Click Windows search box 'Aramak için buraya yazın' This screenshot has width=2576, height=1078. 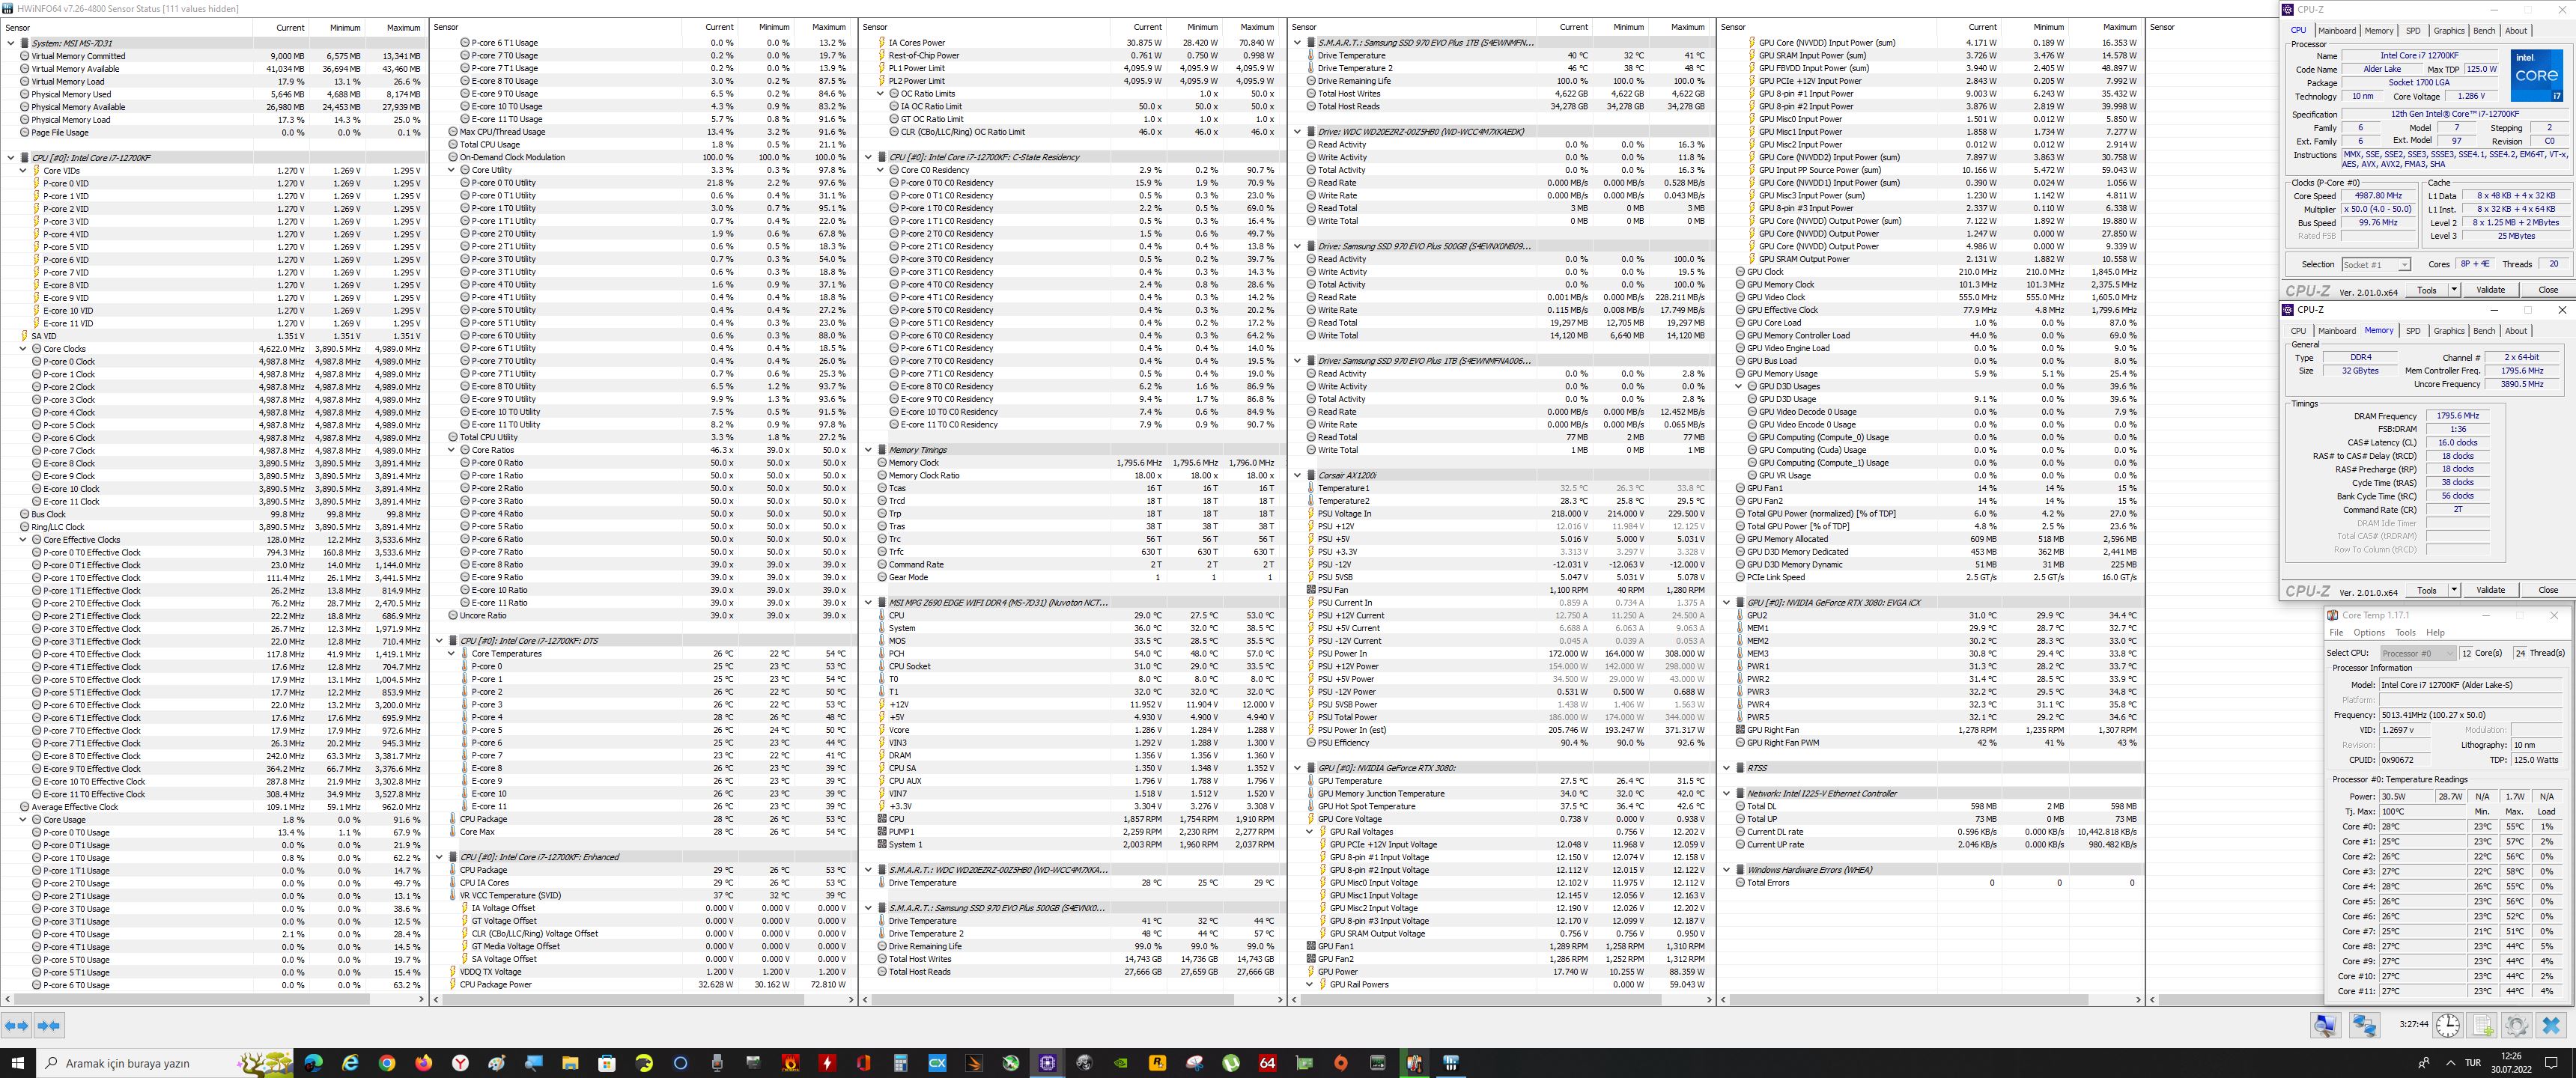(x=165, y=1063)
